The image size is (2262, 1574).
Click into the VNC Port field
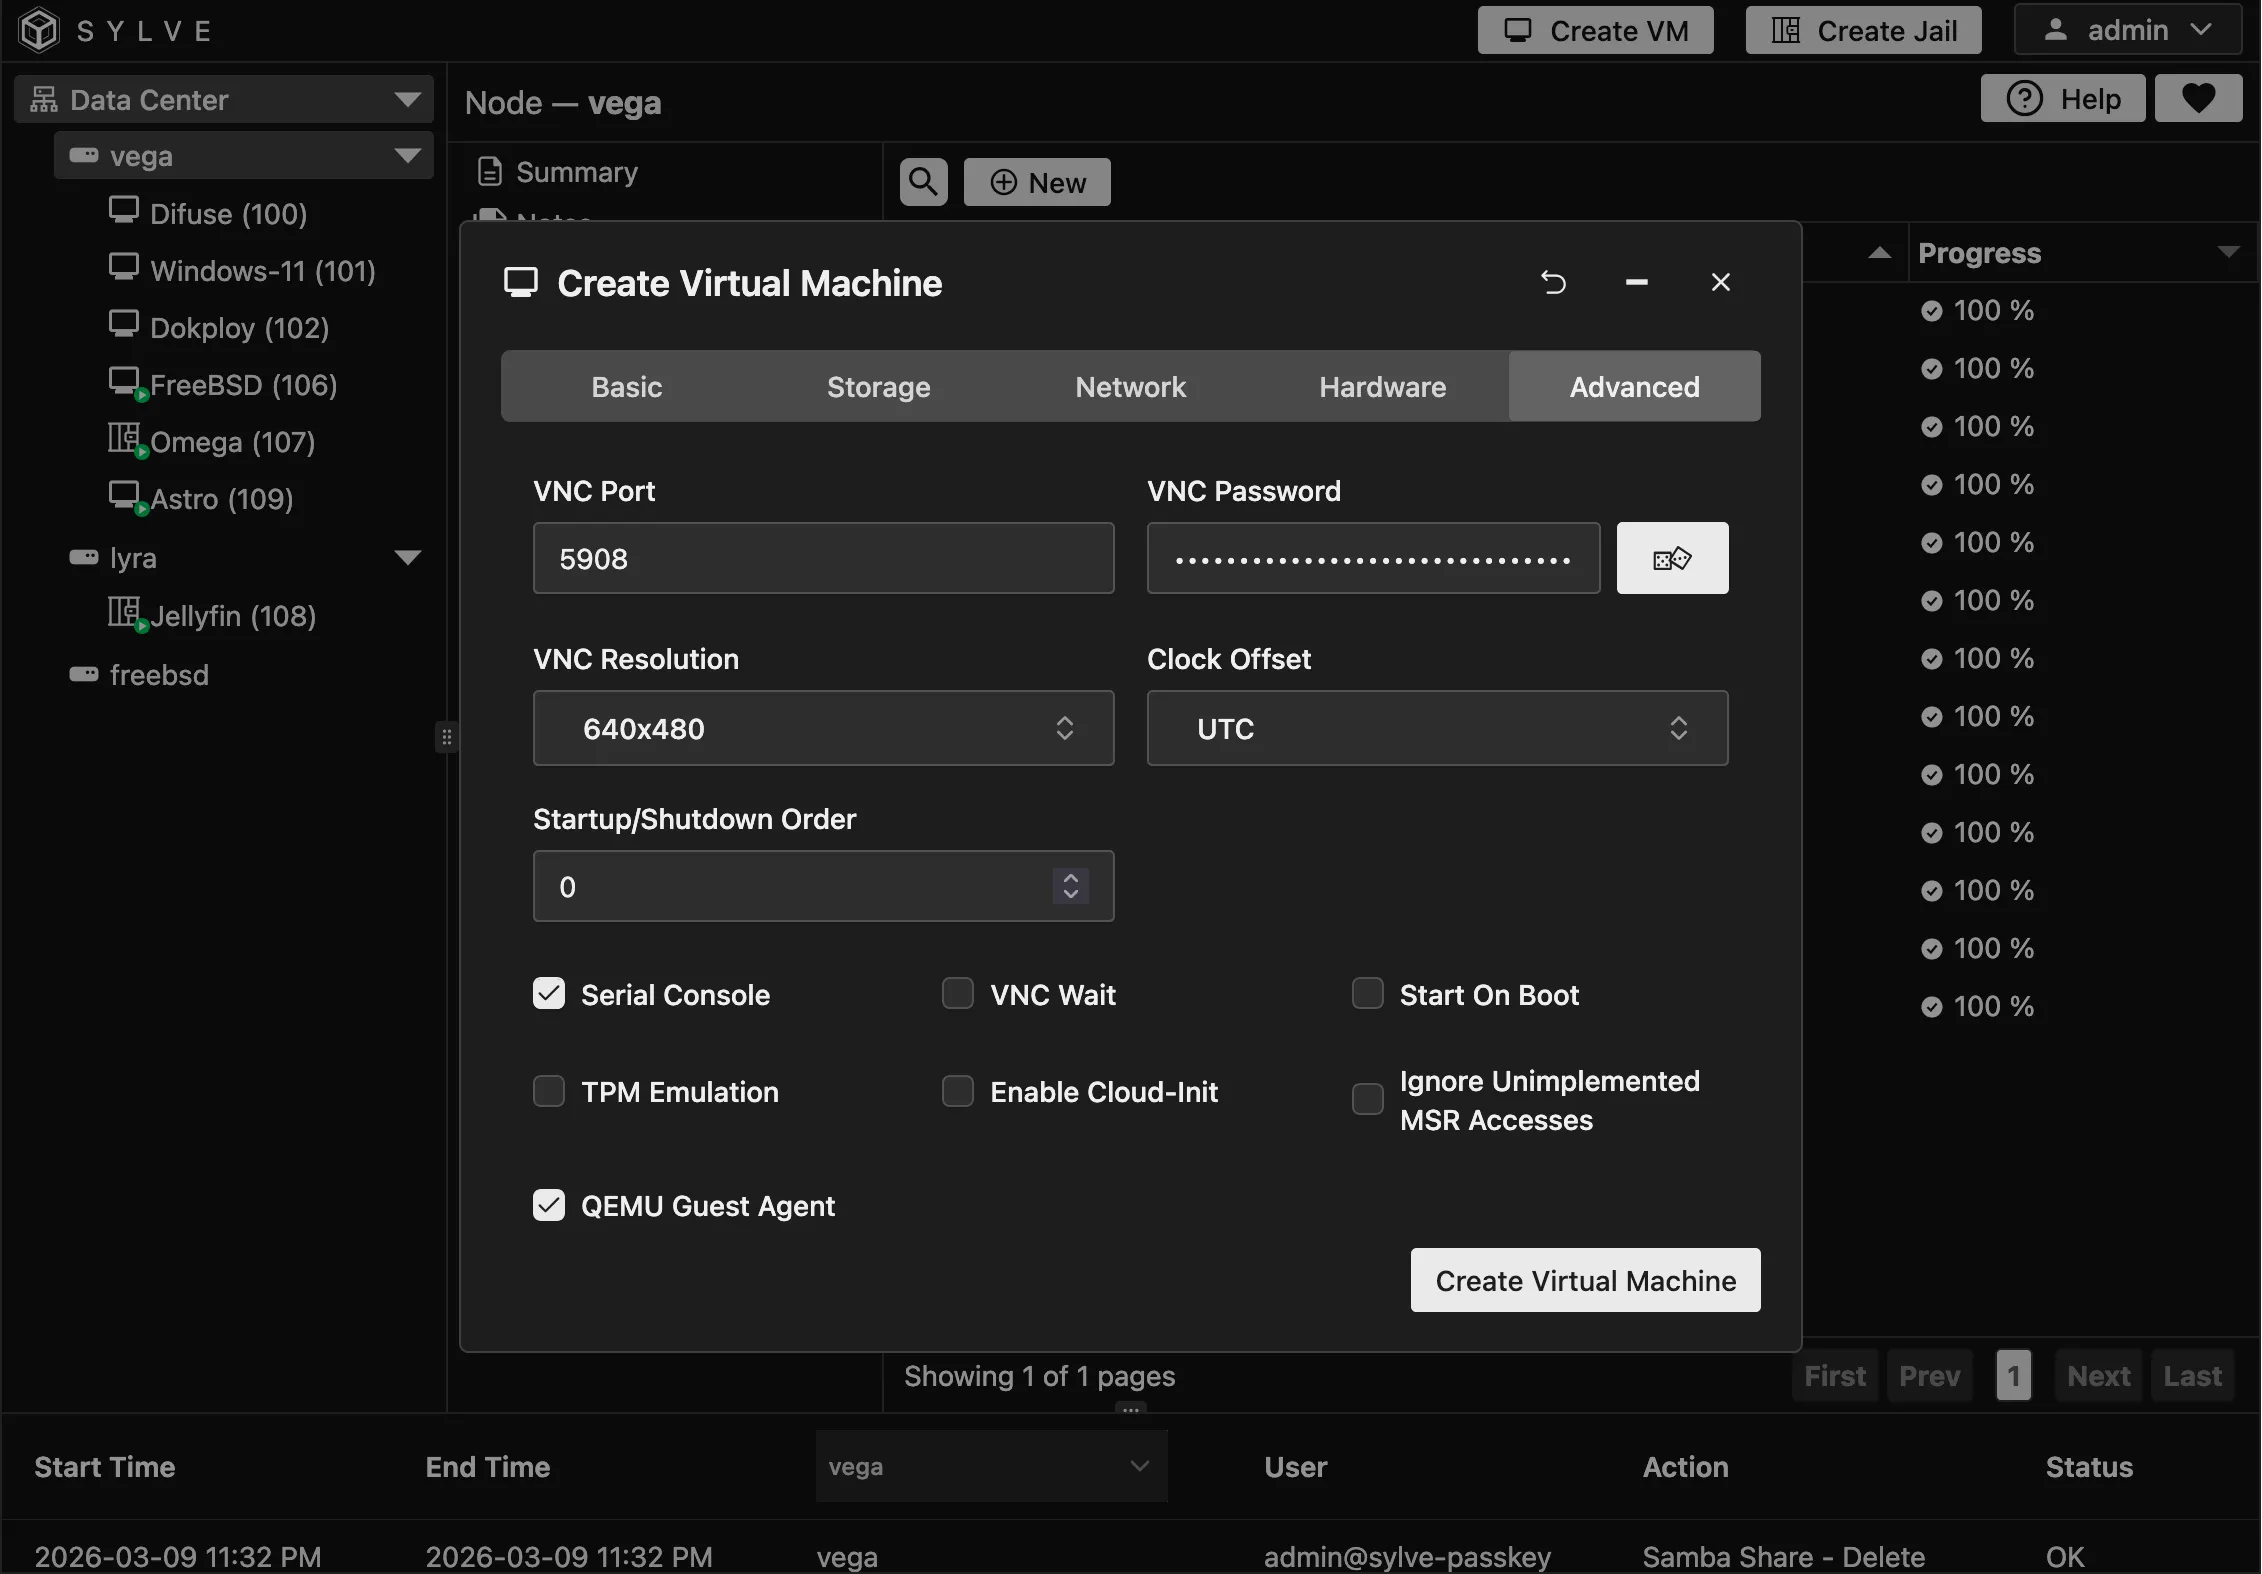[x=822, y=558]
